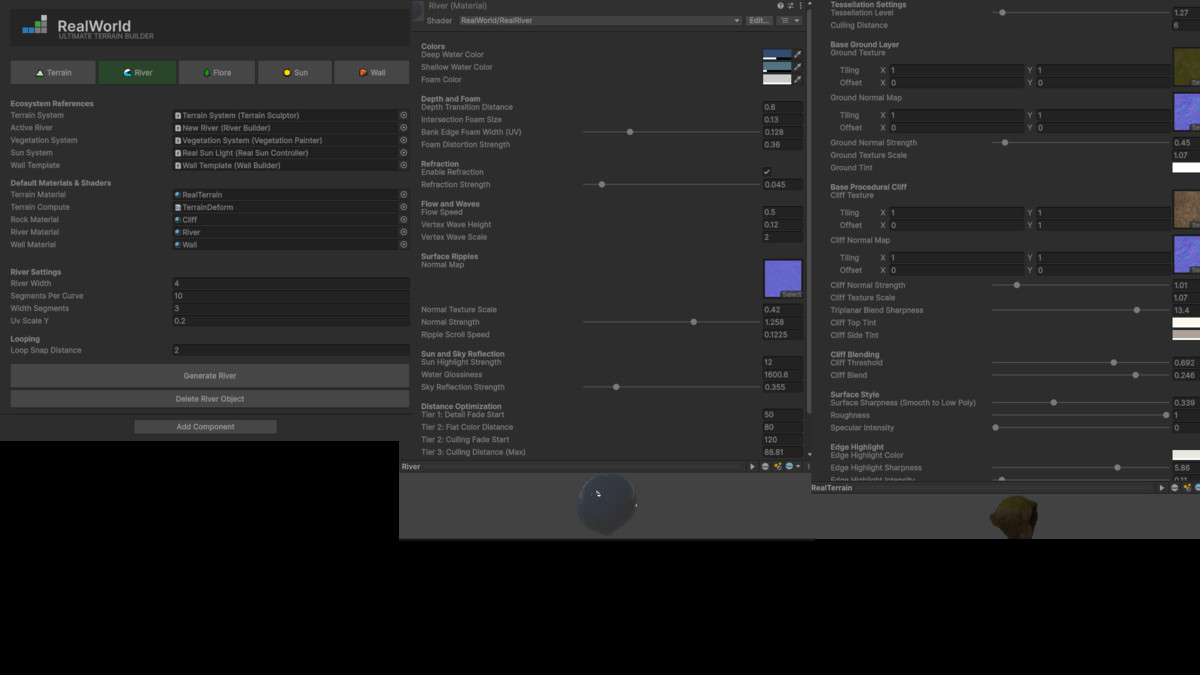
Task: Open the Ground Tint color swatch
Action: tap(1186, 168)
